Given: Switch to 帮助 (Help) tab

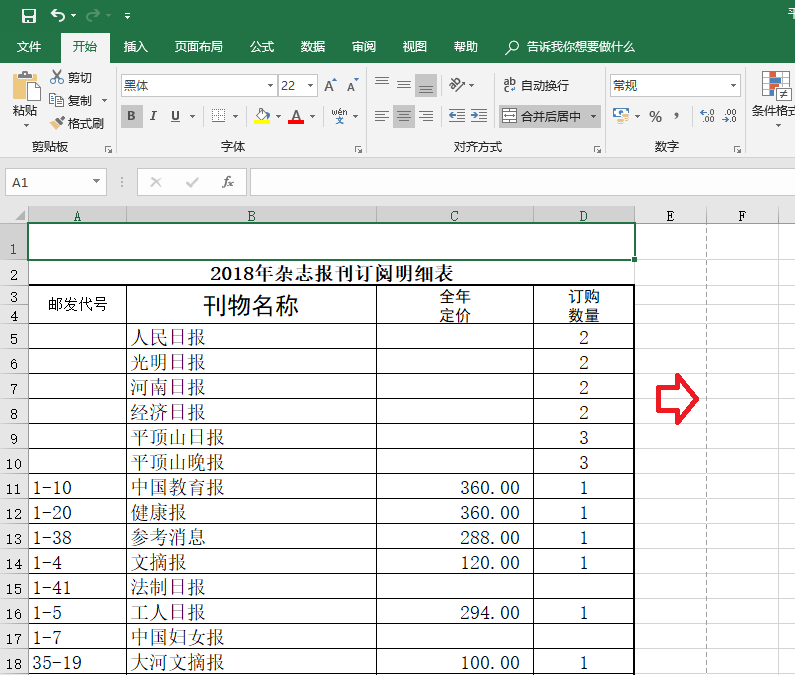Looking at the screenshot, I should tap(466, 47).
